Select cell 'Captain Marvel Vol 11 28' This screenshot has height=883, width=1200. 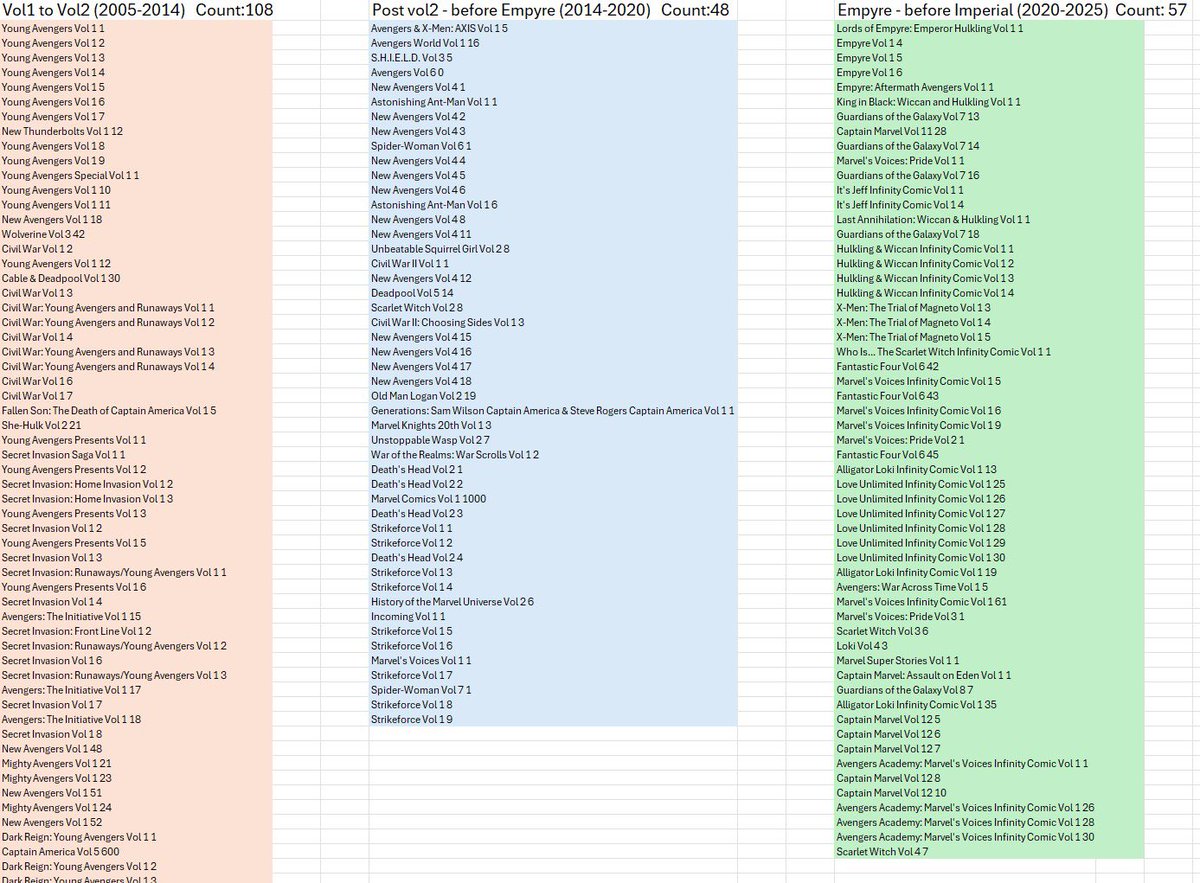(x=990, y=132)
